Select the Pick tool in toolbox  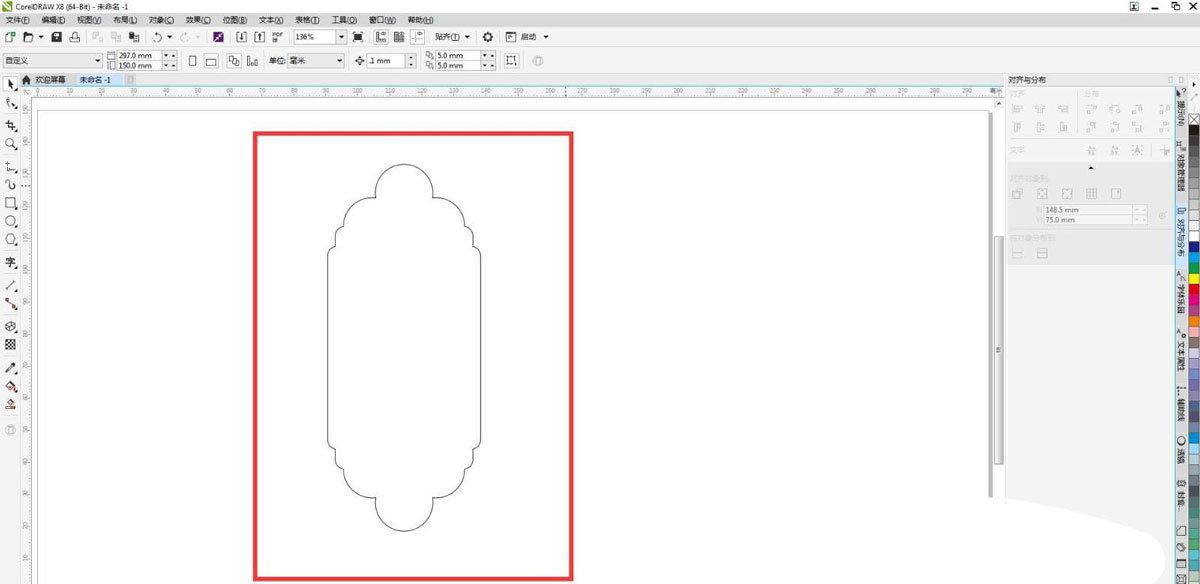(11, 84)
